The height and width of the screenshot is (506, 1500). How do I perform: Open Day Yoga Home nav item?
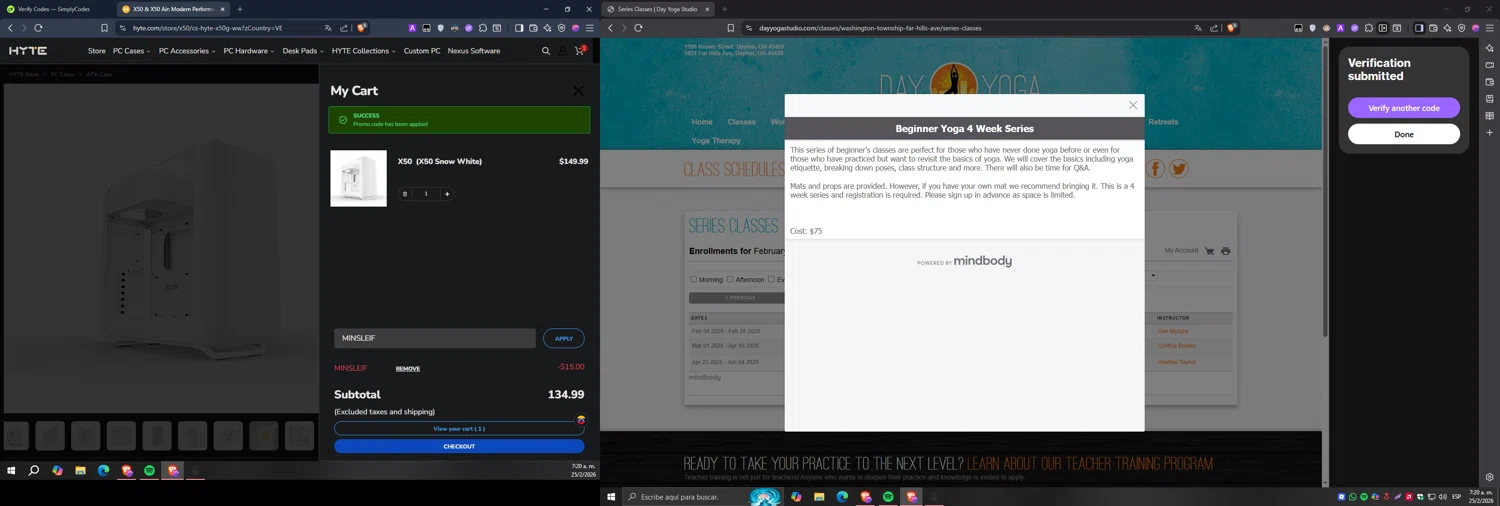point(702,122)
